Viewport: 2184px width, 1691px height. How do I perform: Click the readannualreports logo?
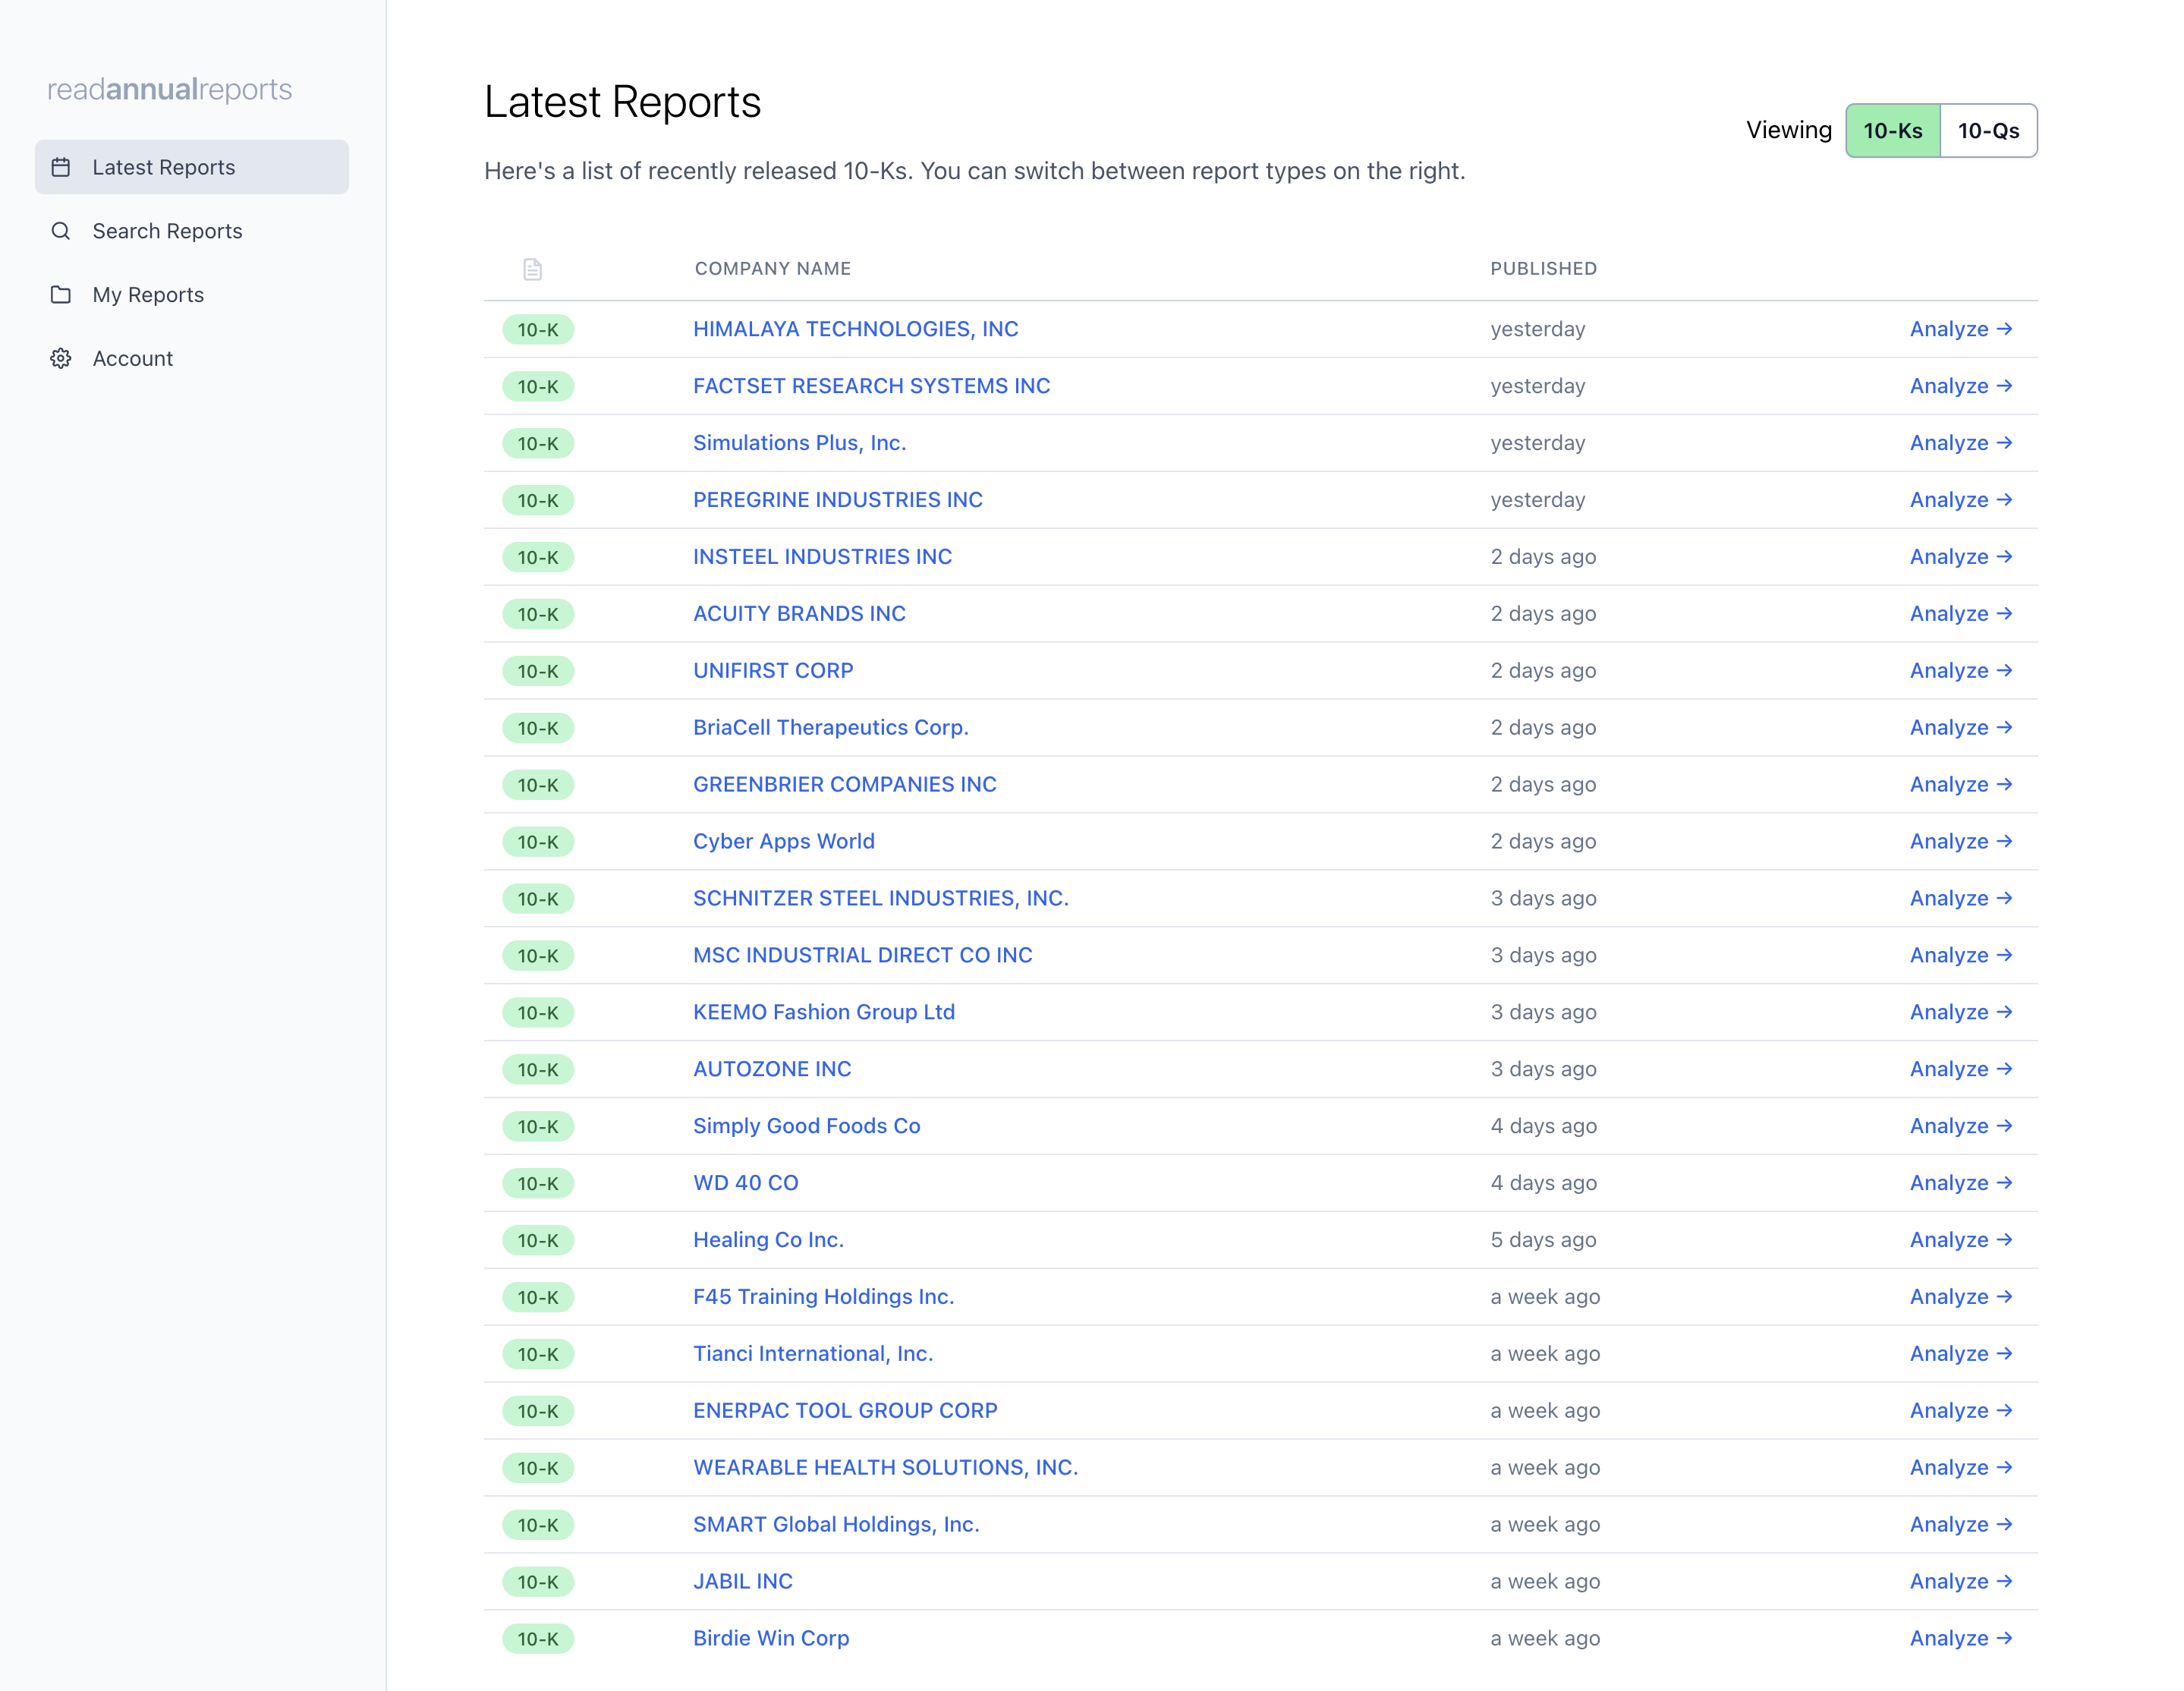pyautogui.click(x=169, y=89)
